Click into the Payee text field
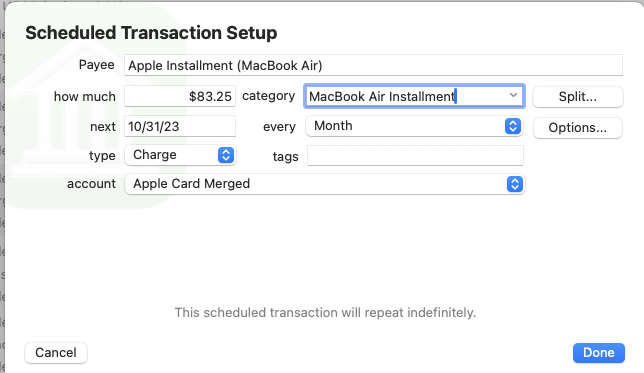 (373, 65)
